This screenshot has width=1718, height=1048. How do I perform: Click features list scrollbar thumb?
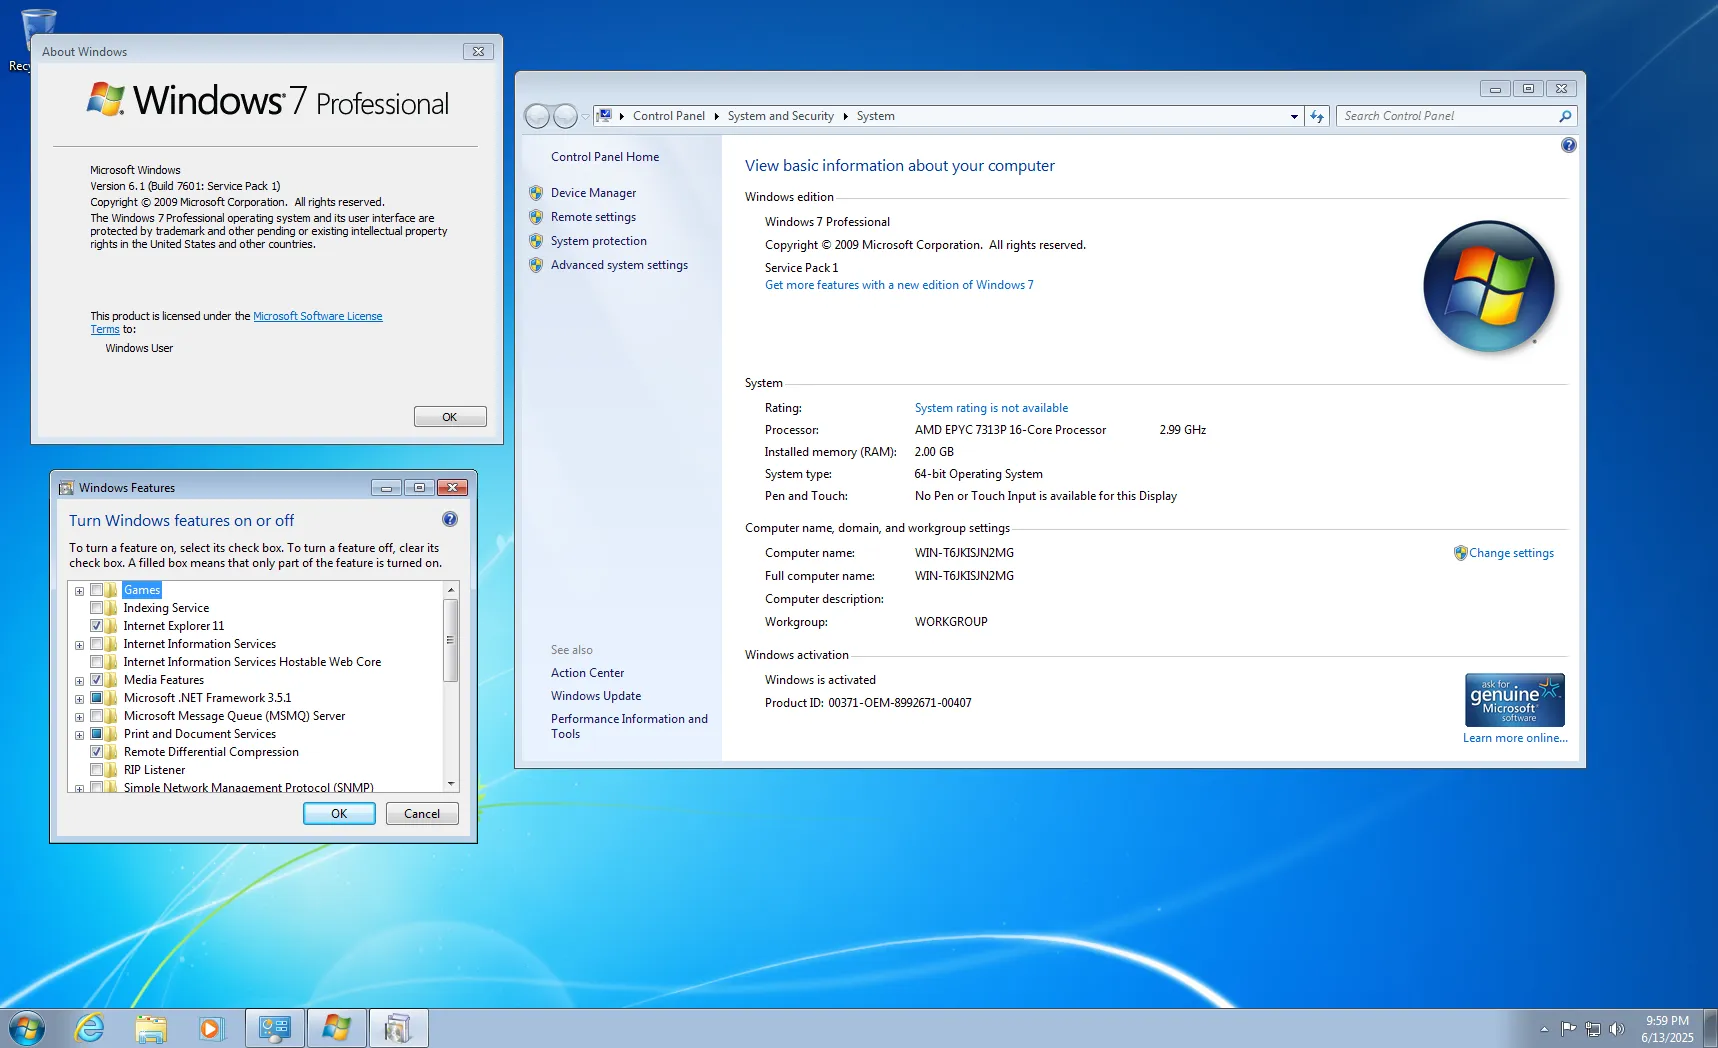451,640
